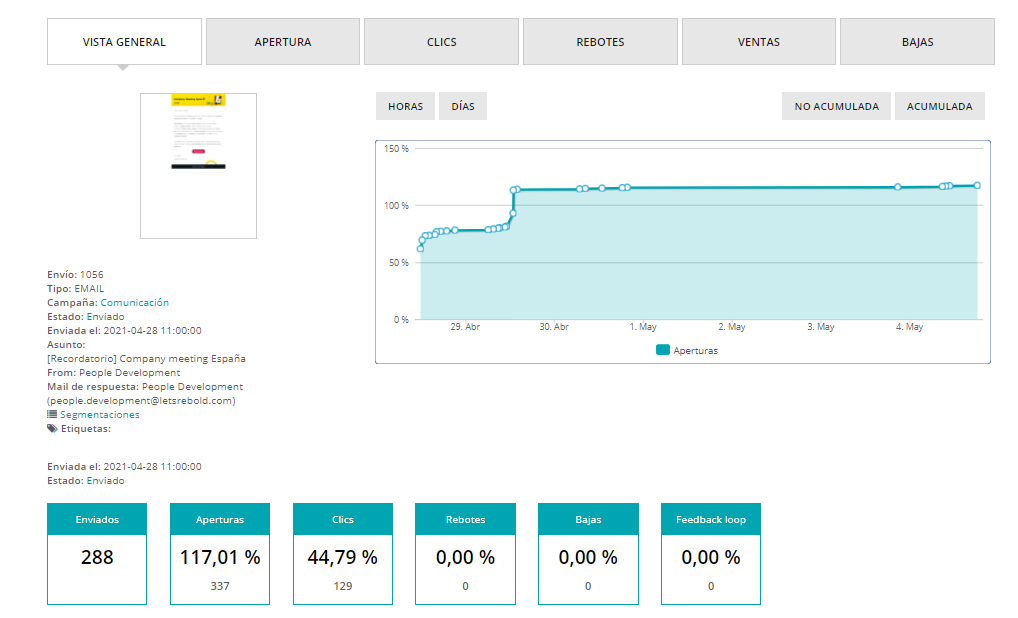The image size is (1018, 618).
Task: Select the Días chart view button
Action: click(463, 106)
